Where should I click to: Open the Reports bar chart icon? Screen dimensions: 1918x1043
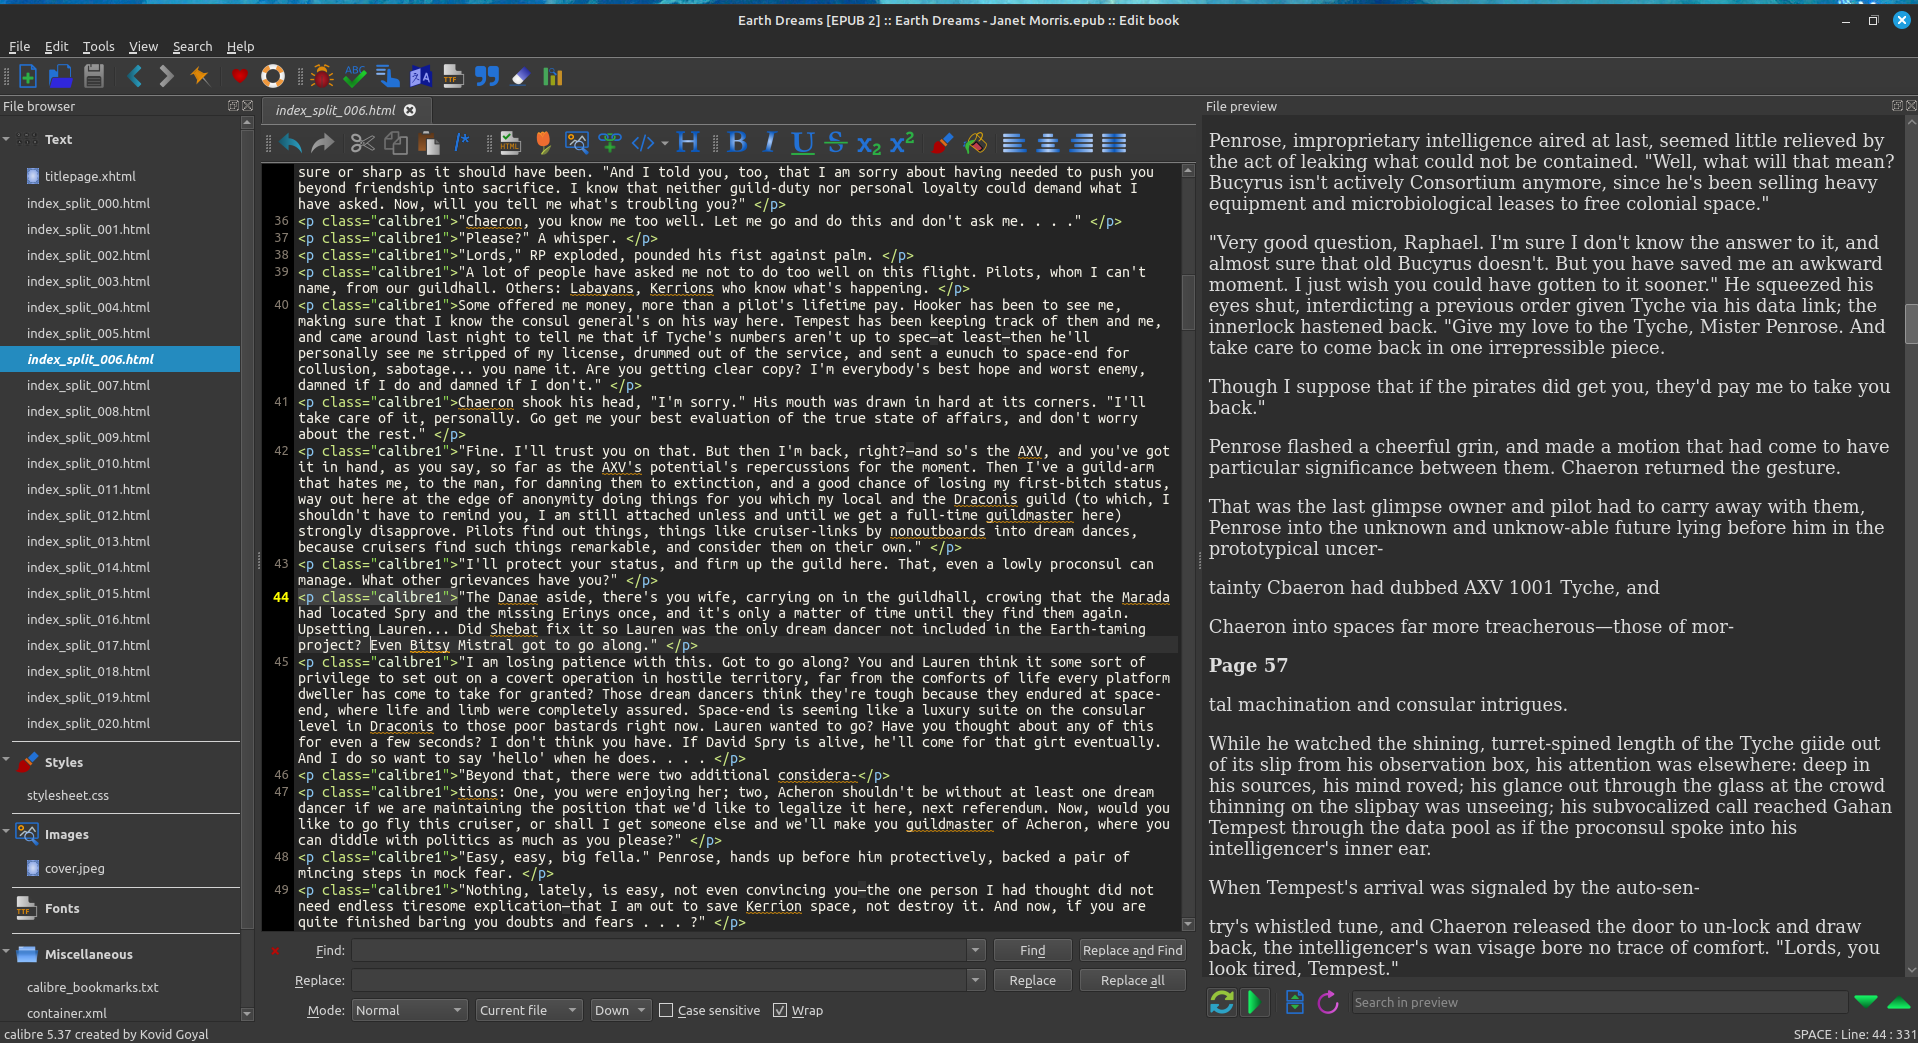tap(552, 76)
